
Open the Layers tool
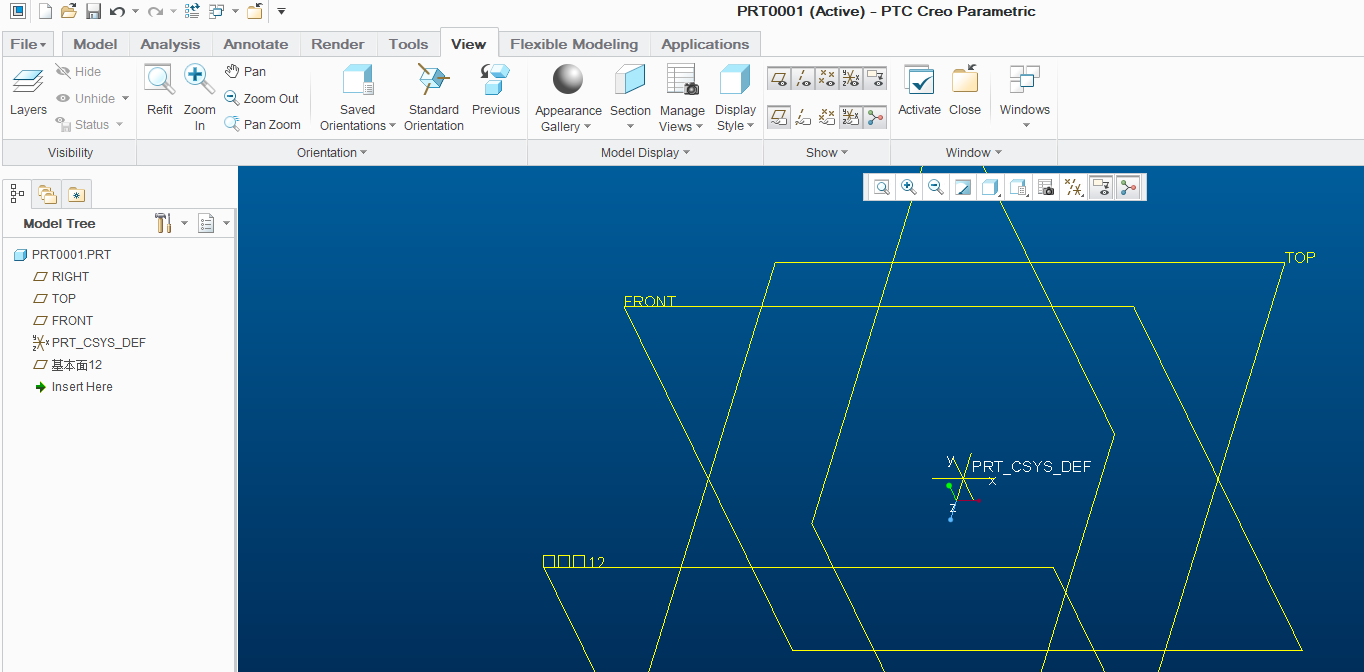(28, 92)
